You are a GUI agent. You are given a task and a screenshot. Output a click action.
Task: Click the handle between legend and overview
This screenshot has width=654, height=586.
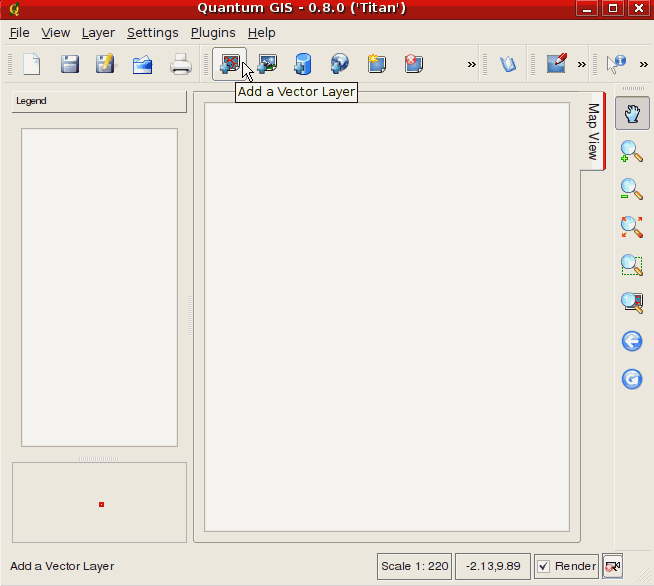99,459
